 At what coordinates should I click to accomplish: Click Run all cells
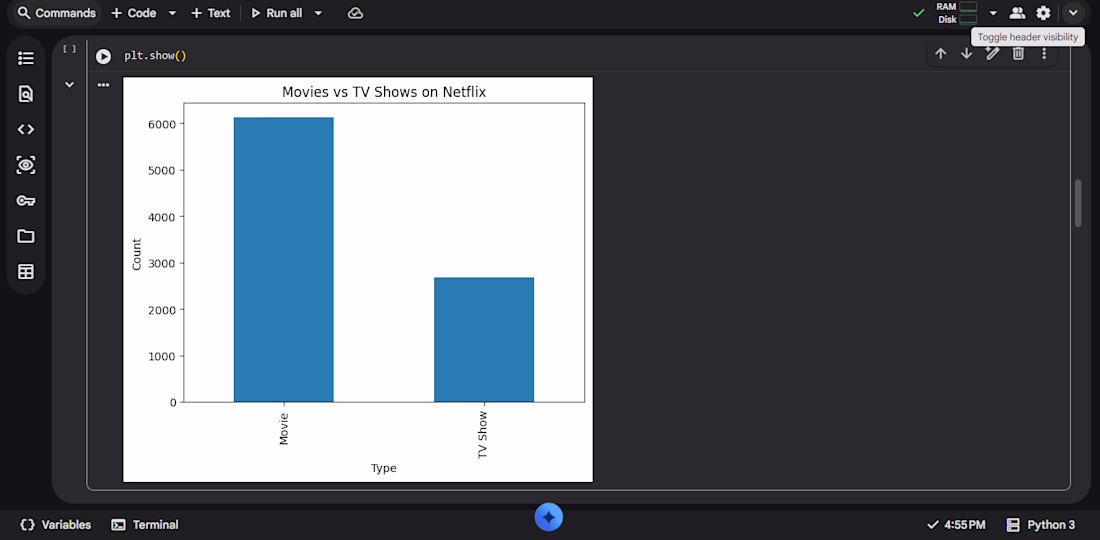click(276, 13)
